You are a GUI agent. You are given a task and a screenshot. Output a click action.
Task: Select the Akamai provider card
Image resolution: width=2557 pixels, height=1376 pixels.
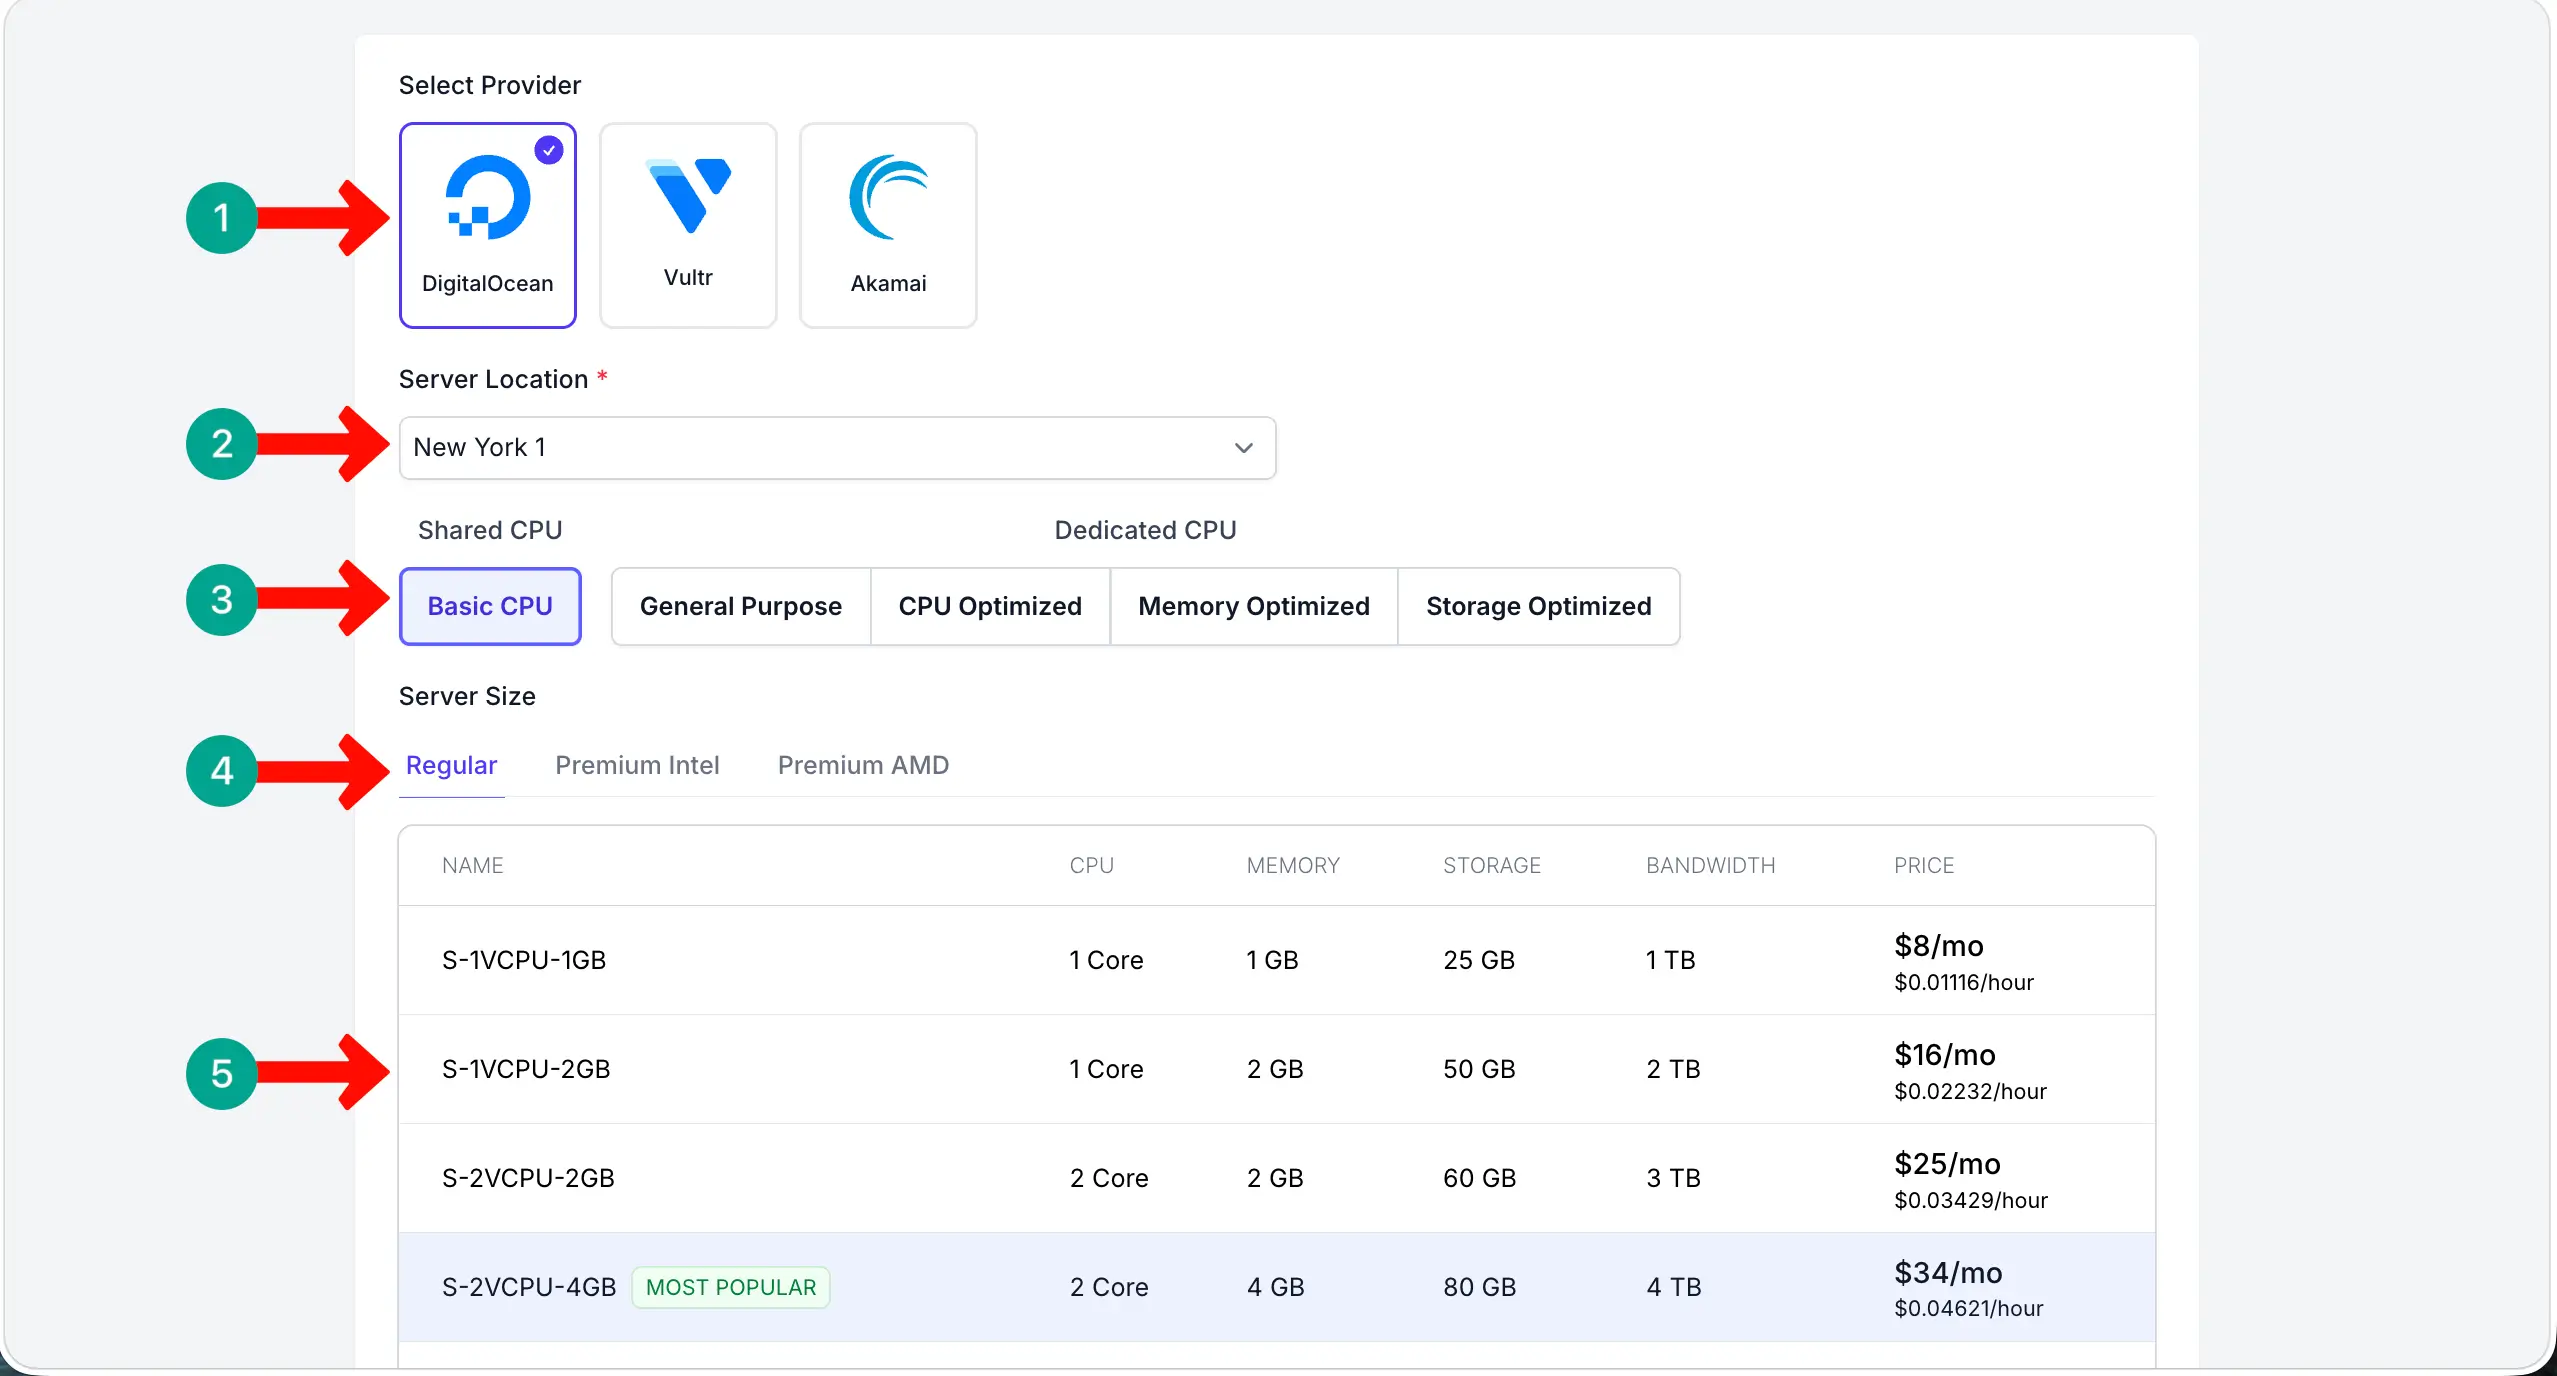click(x=888, y=225)
